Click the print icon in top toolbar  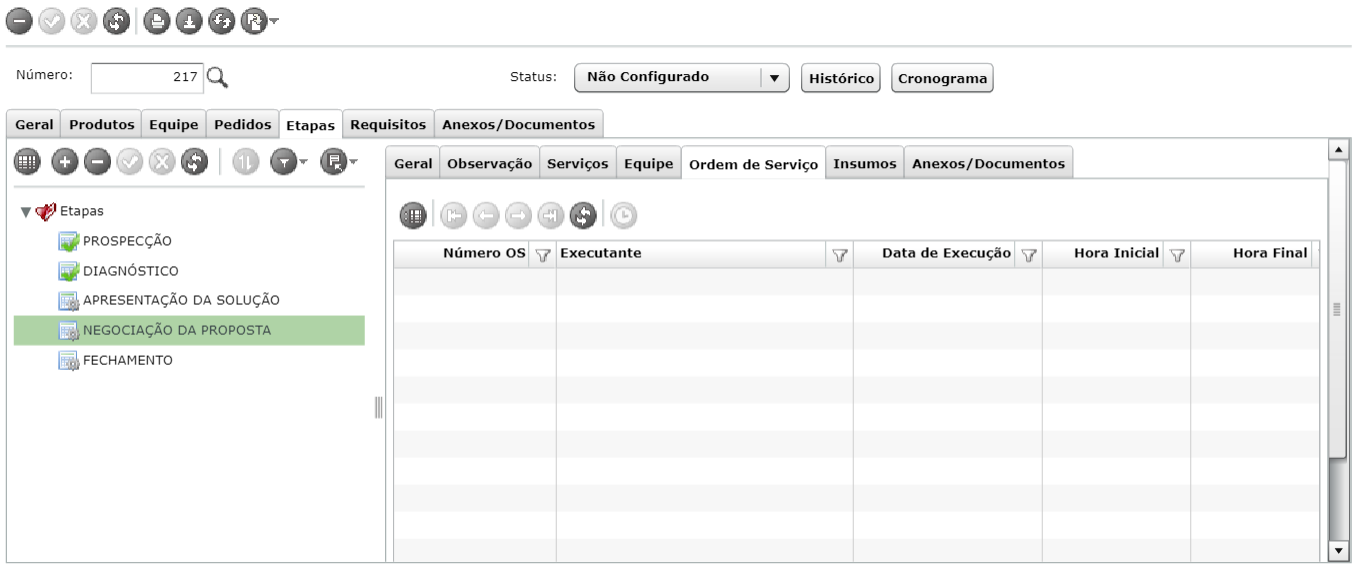[155, 19]
